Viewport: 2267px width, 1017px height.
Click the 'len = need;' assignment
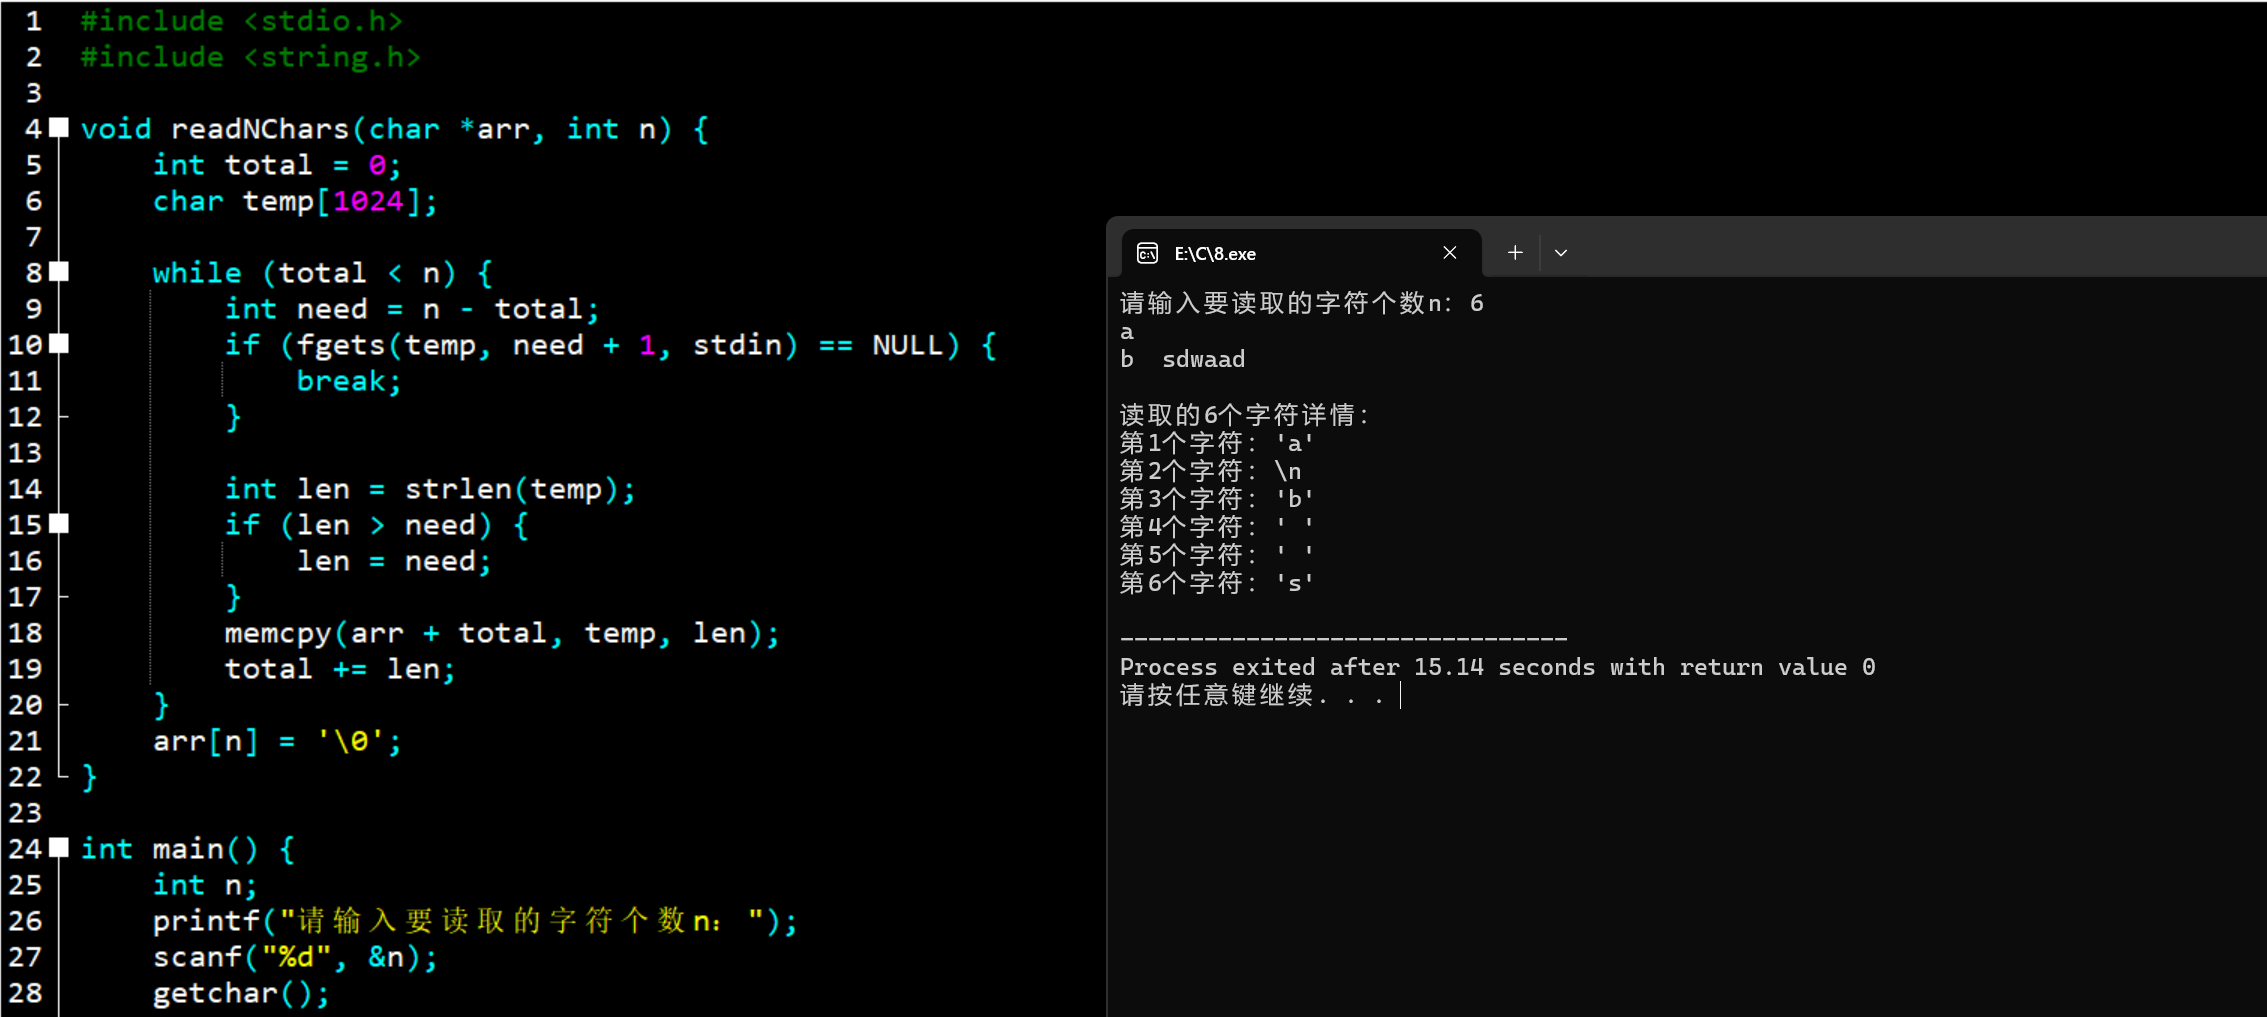[x=394, y=561]
